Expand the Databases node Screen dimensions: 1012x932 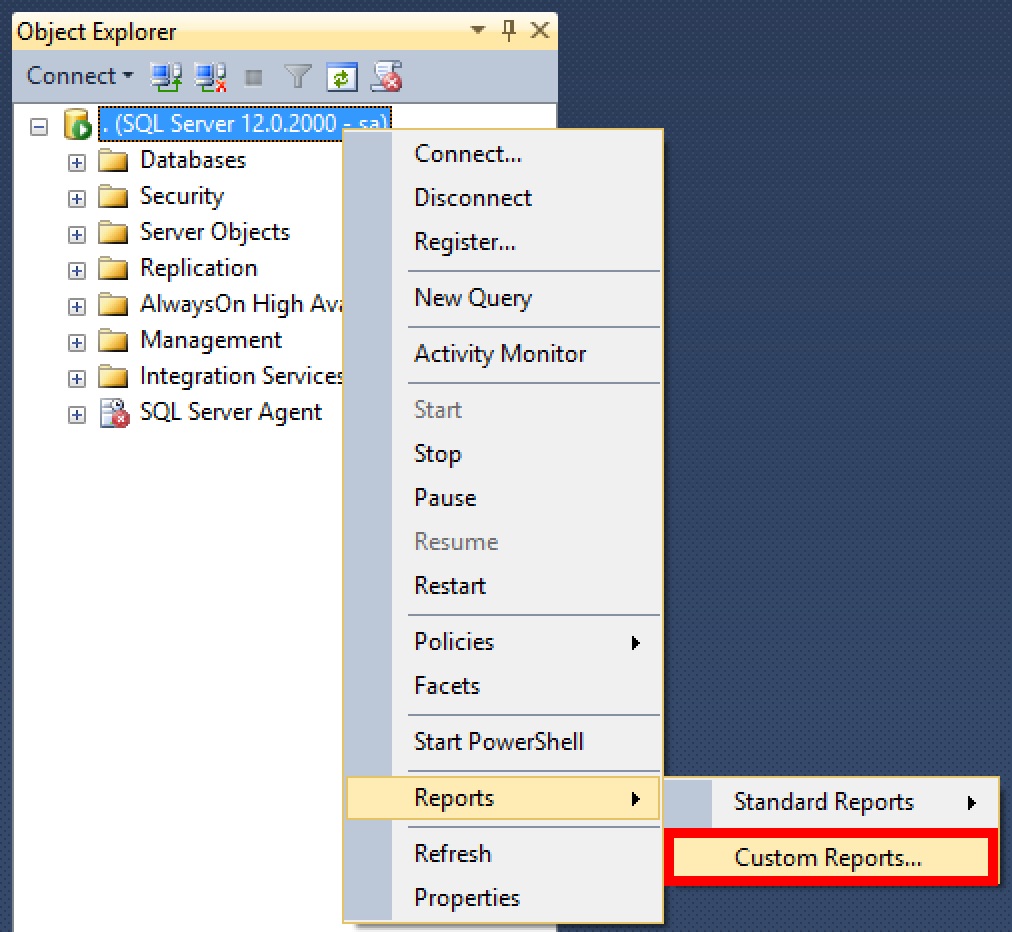77,163
